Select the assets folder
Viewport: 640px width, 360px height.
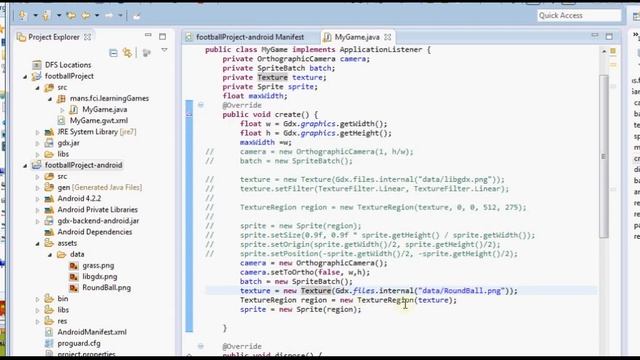(67, 243)
